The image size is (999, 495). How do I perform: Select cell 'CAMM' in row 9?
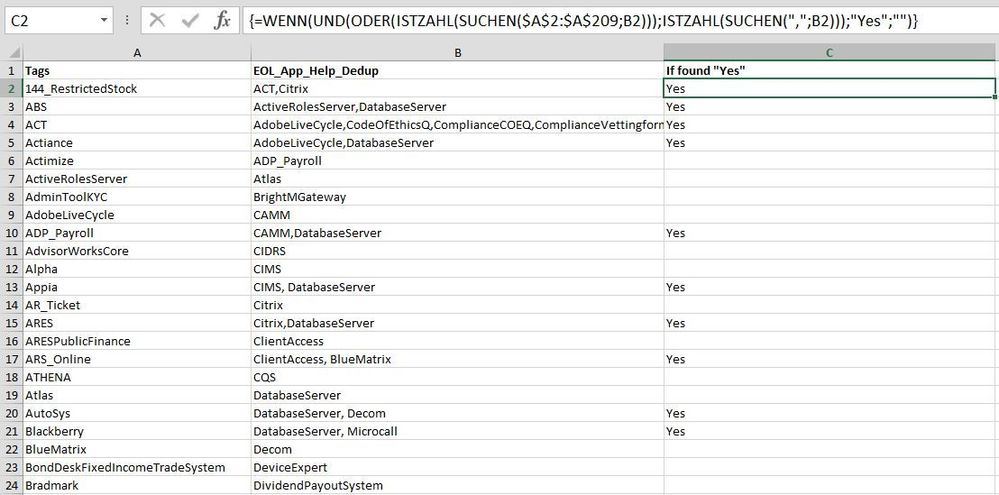[x=457, y=215]
